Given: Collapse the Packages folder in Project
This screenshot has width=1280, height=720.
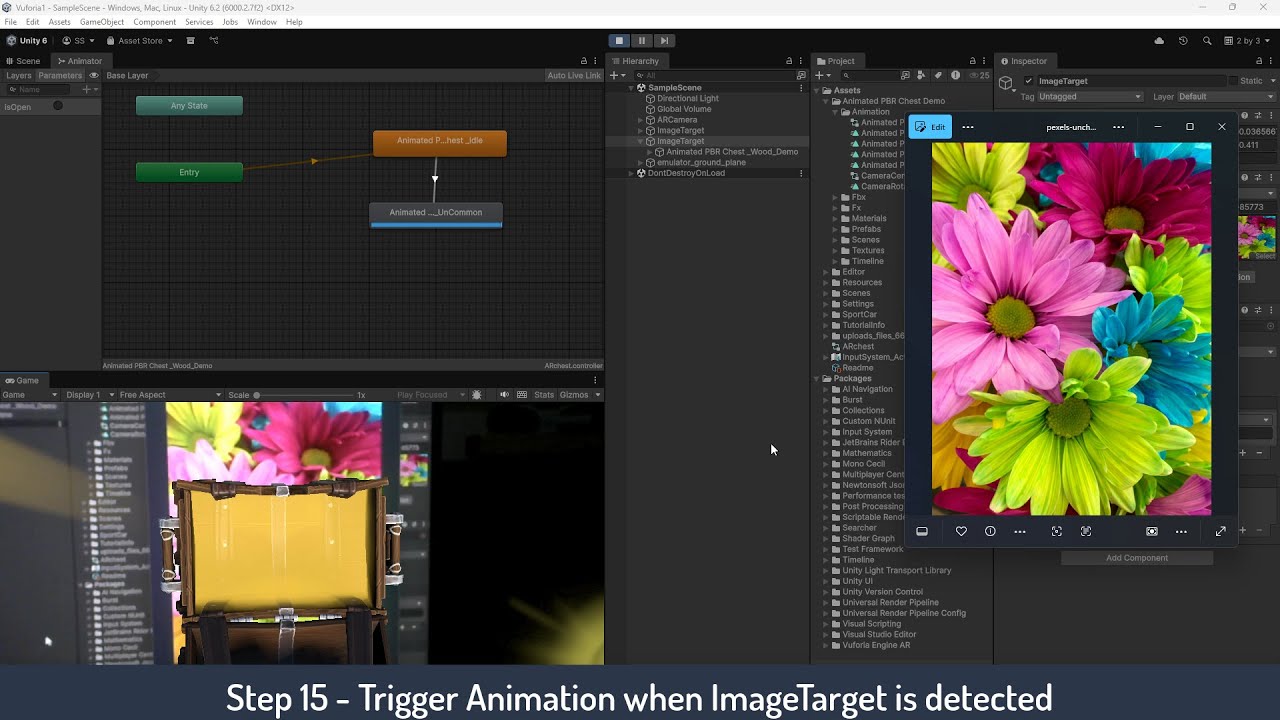Looking at the screenshot, I should tap(816, 379).
